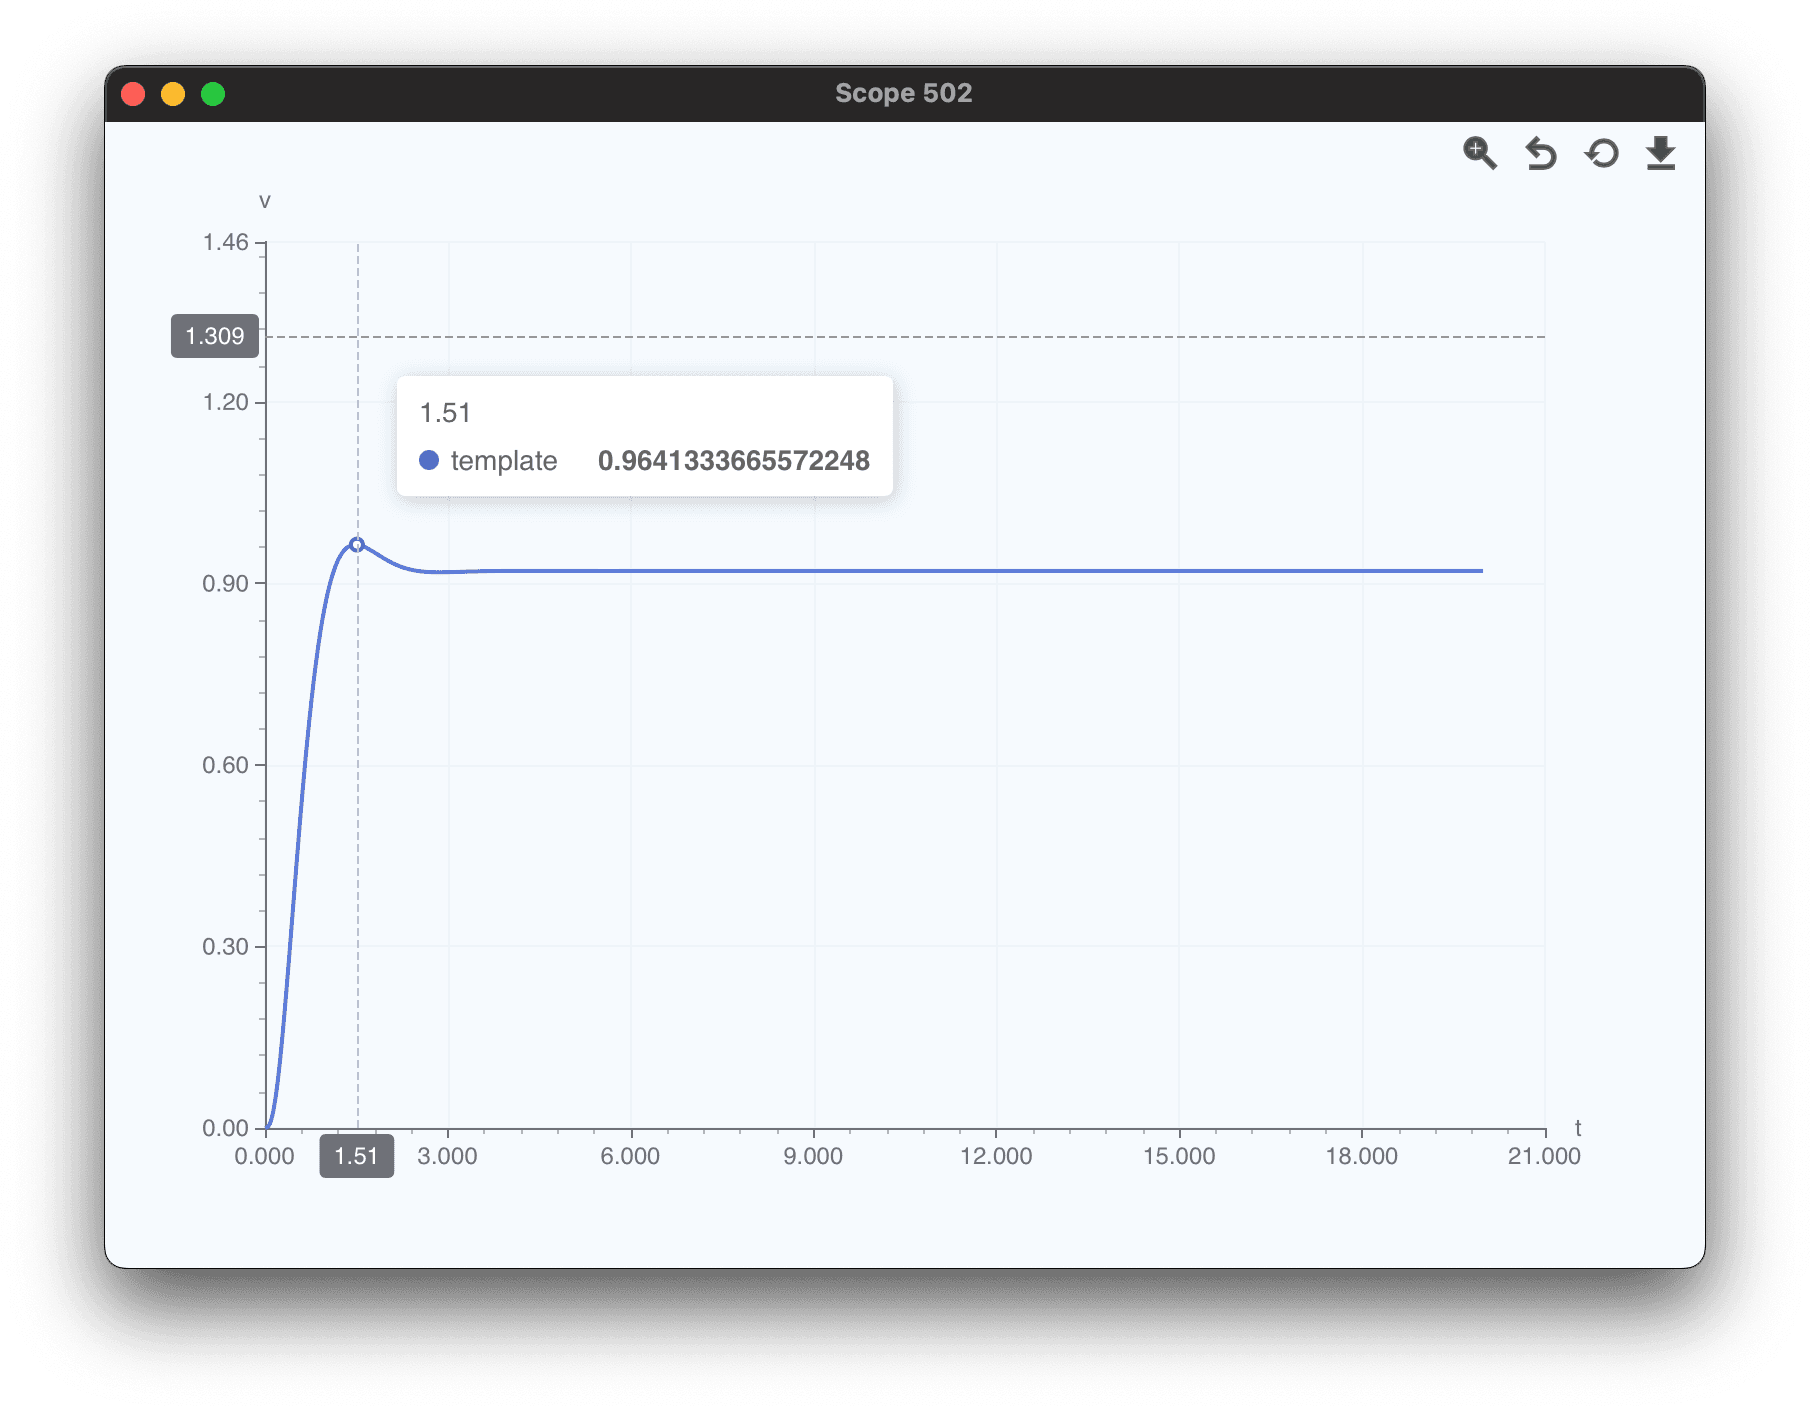
Task: Minimize window with the yellow button
Action: [x=173, y=94]
